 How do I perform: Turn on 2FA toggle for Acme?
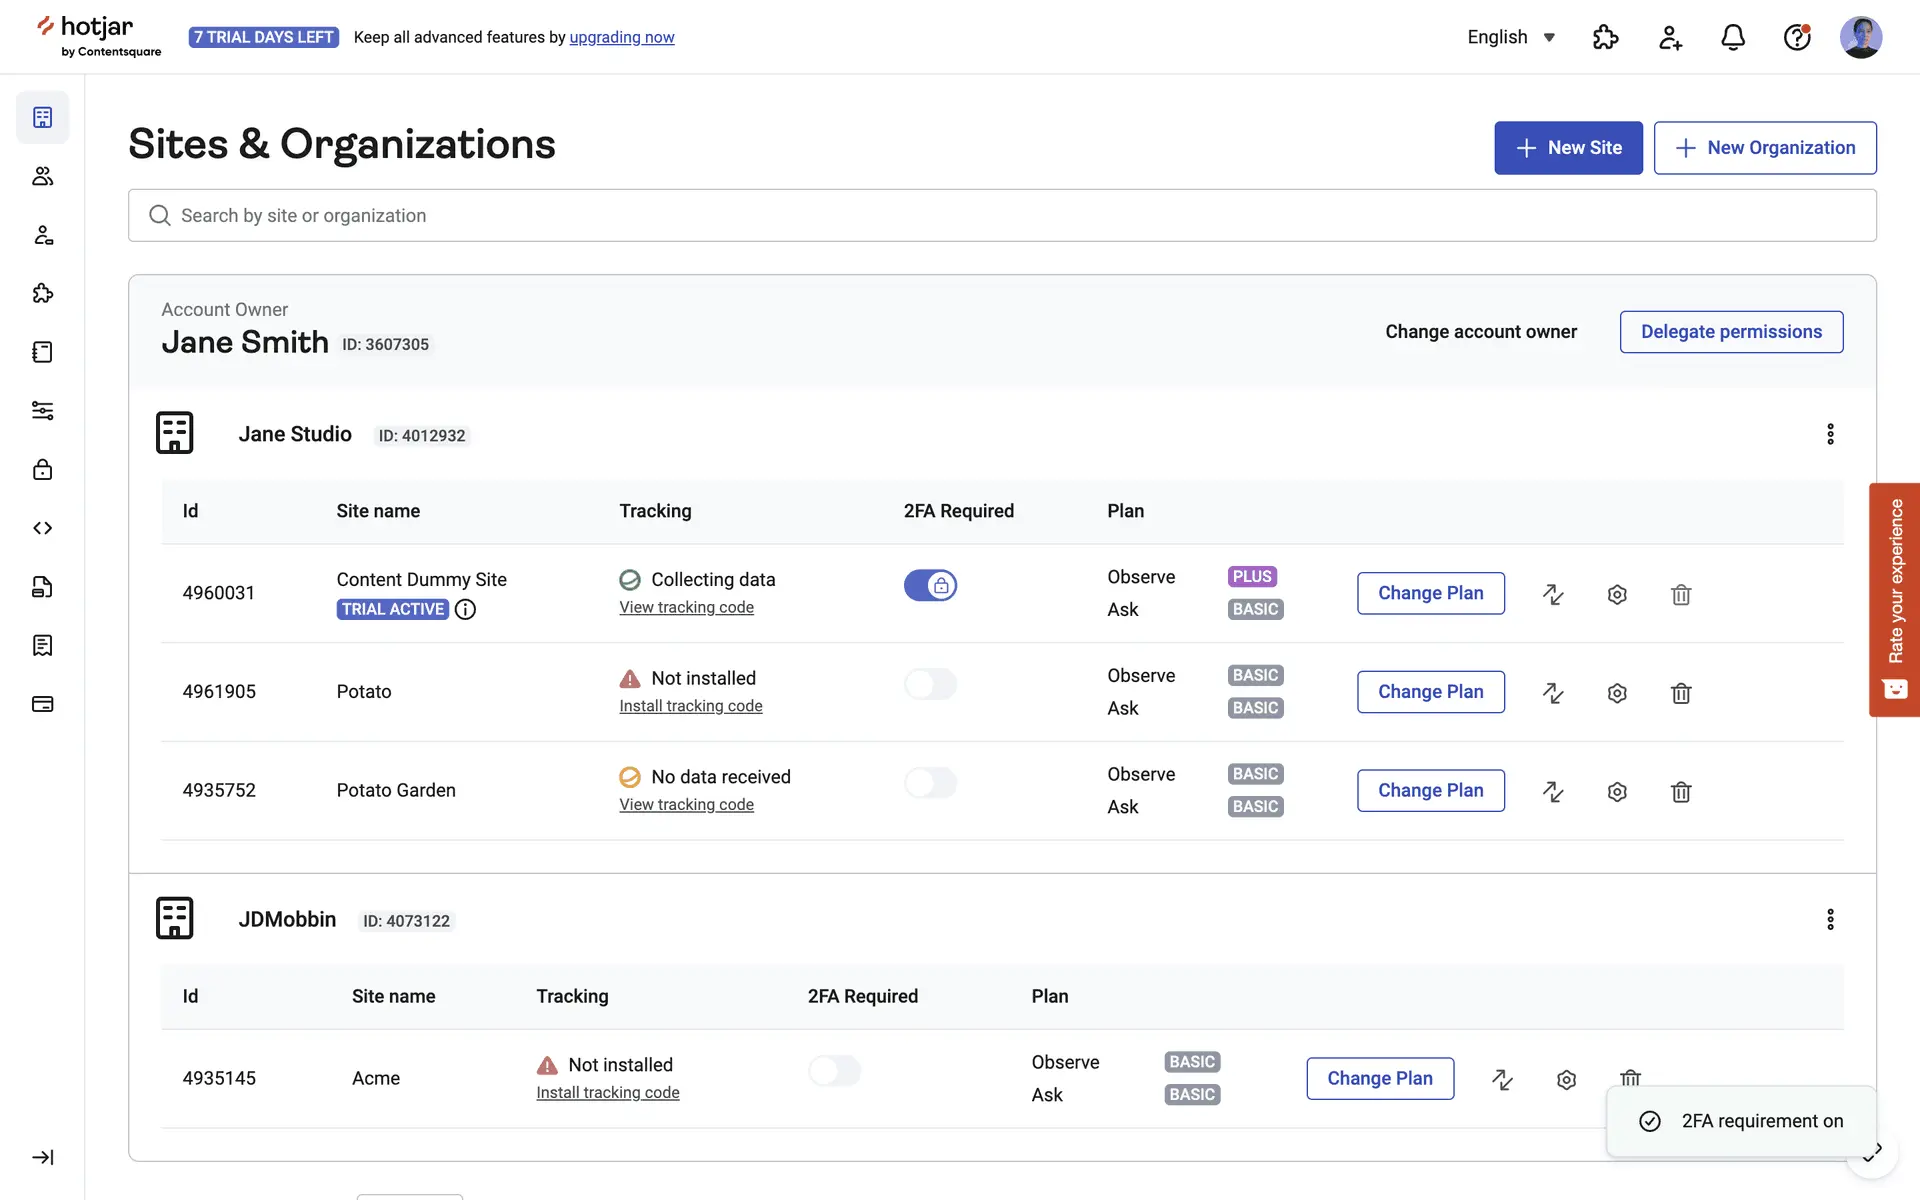tap(834, 1071)
